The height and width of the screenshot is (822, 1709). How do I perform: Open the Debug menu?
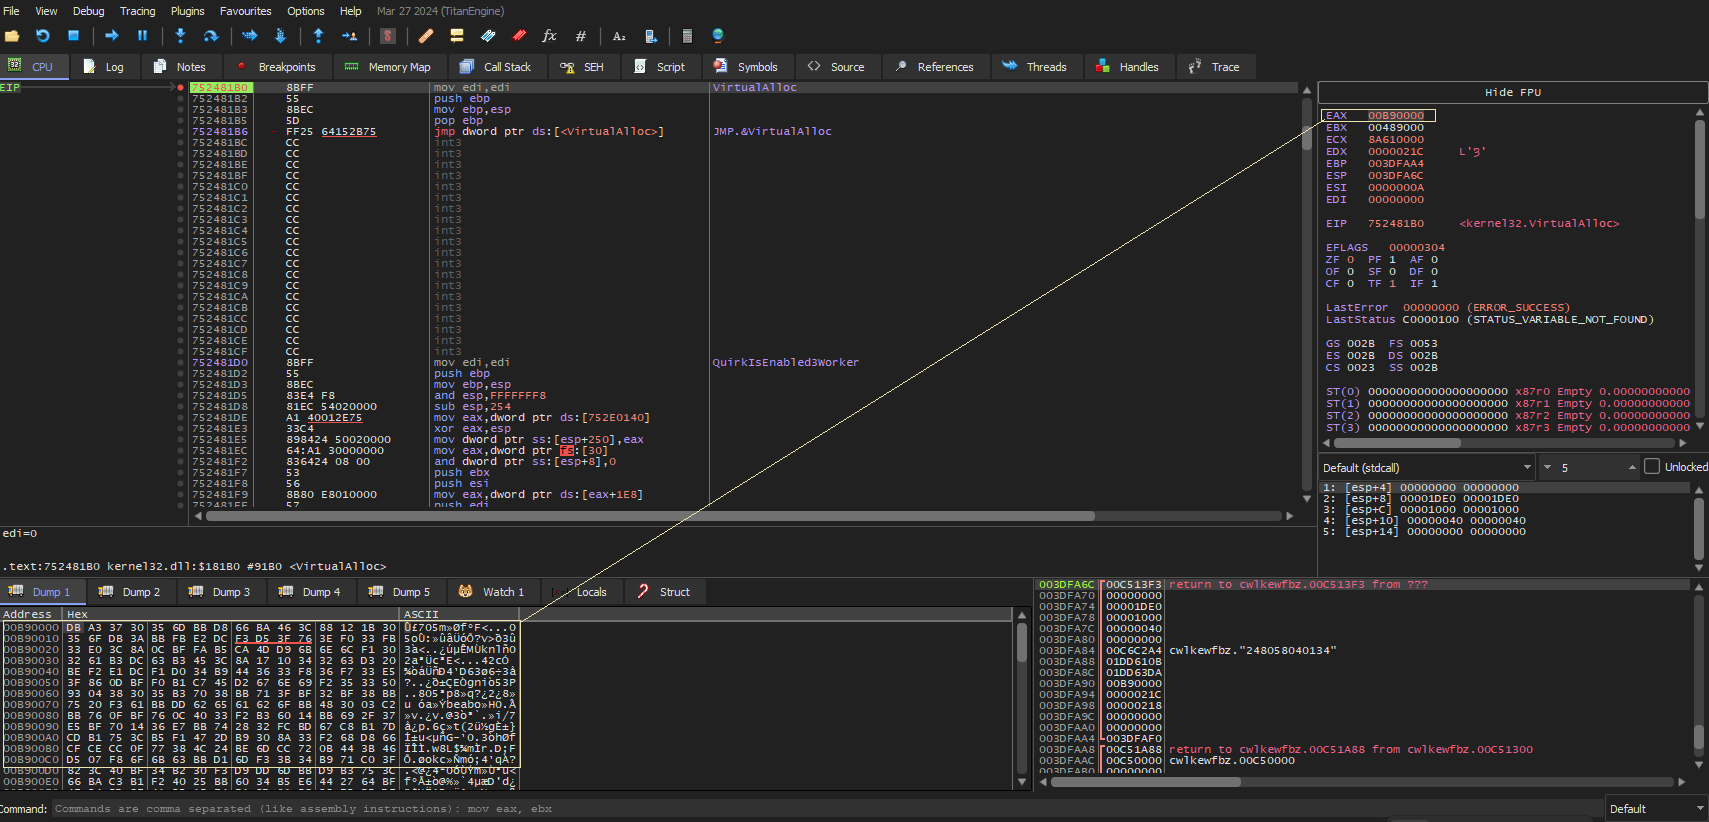tap(88, 11)
